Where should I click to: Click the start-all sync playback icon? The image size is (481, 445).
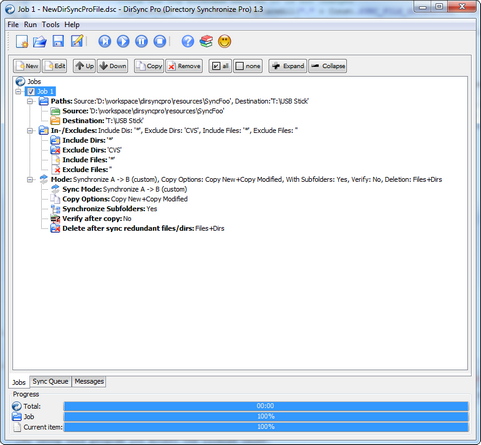click(x=105, y=42)
